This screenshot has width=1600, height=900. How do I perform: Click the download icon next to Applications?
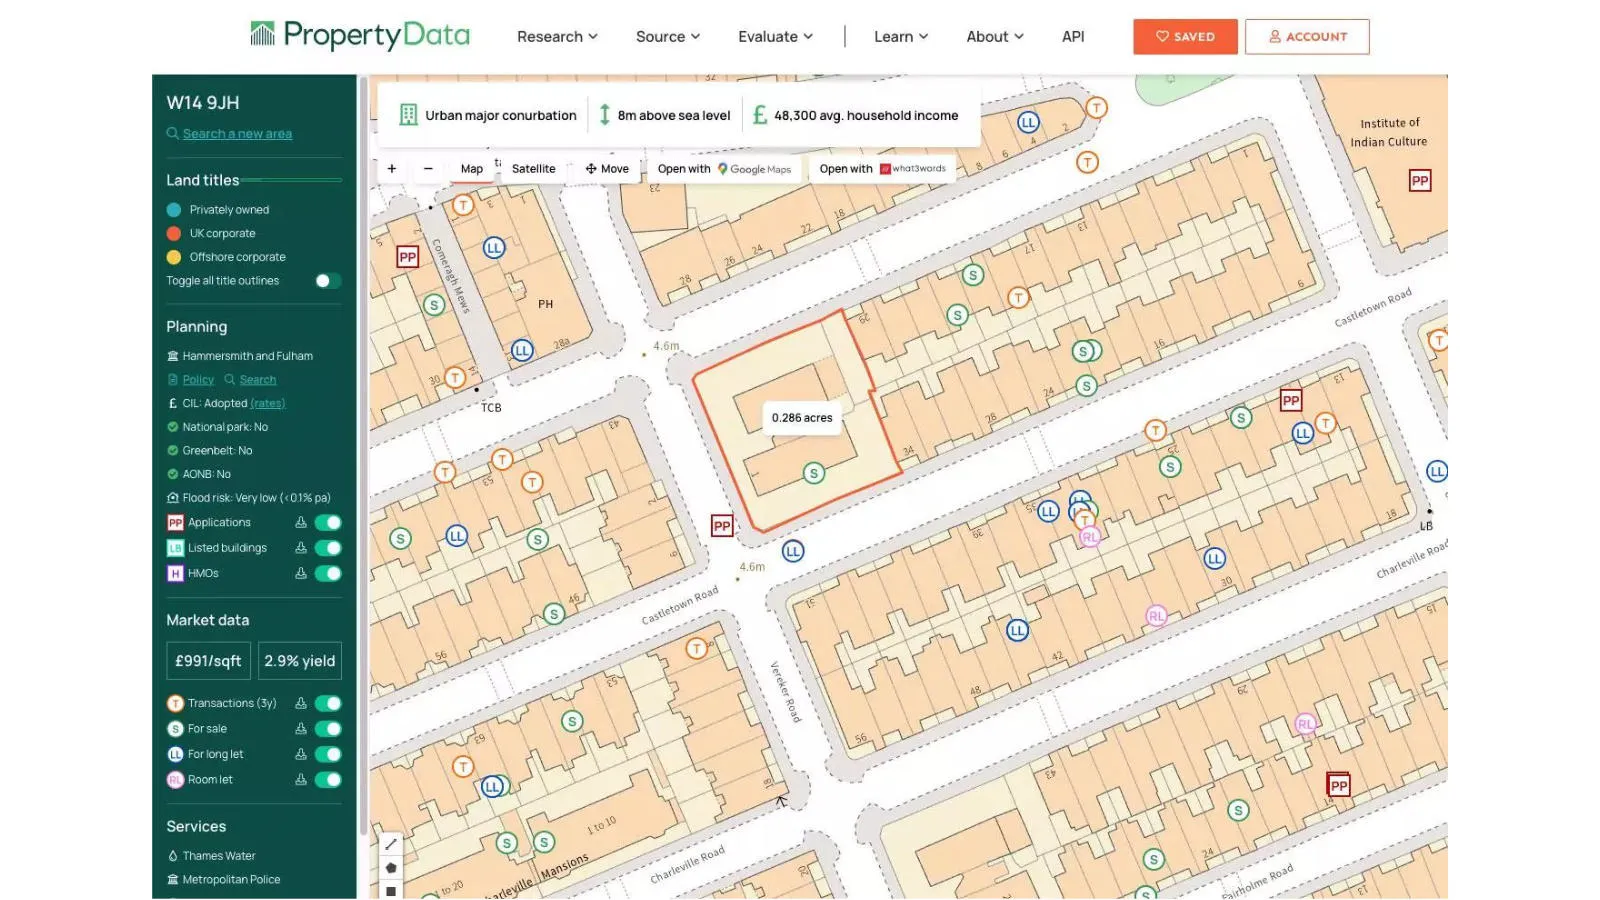301,522
